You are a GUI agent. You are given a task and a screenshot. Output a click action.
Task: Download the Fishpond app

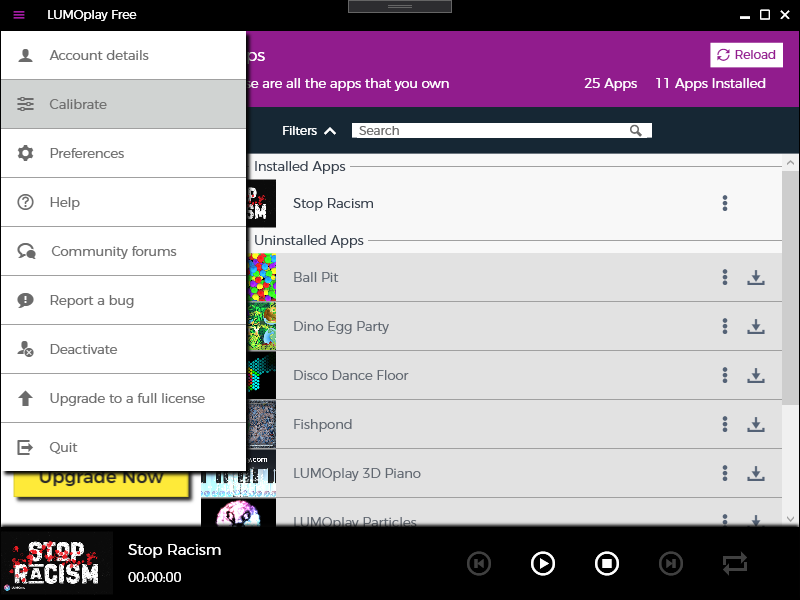[756, 424]
